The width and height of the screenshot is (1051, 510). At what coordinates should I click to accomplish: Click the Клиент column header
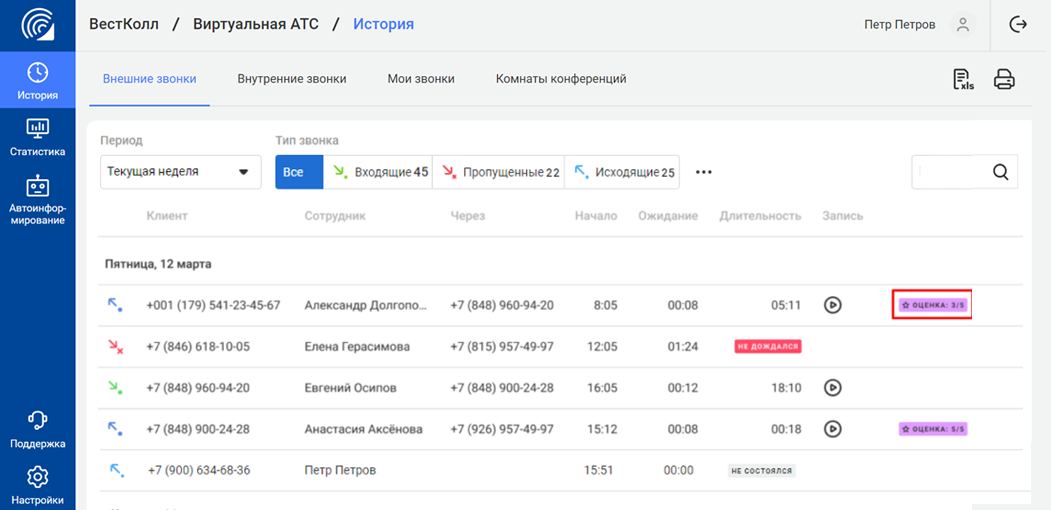click(x=167, y=216)
